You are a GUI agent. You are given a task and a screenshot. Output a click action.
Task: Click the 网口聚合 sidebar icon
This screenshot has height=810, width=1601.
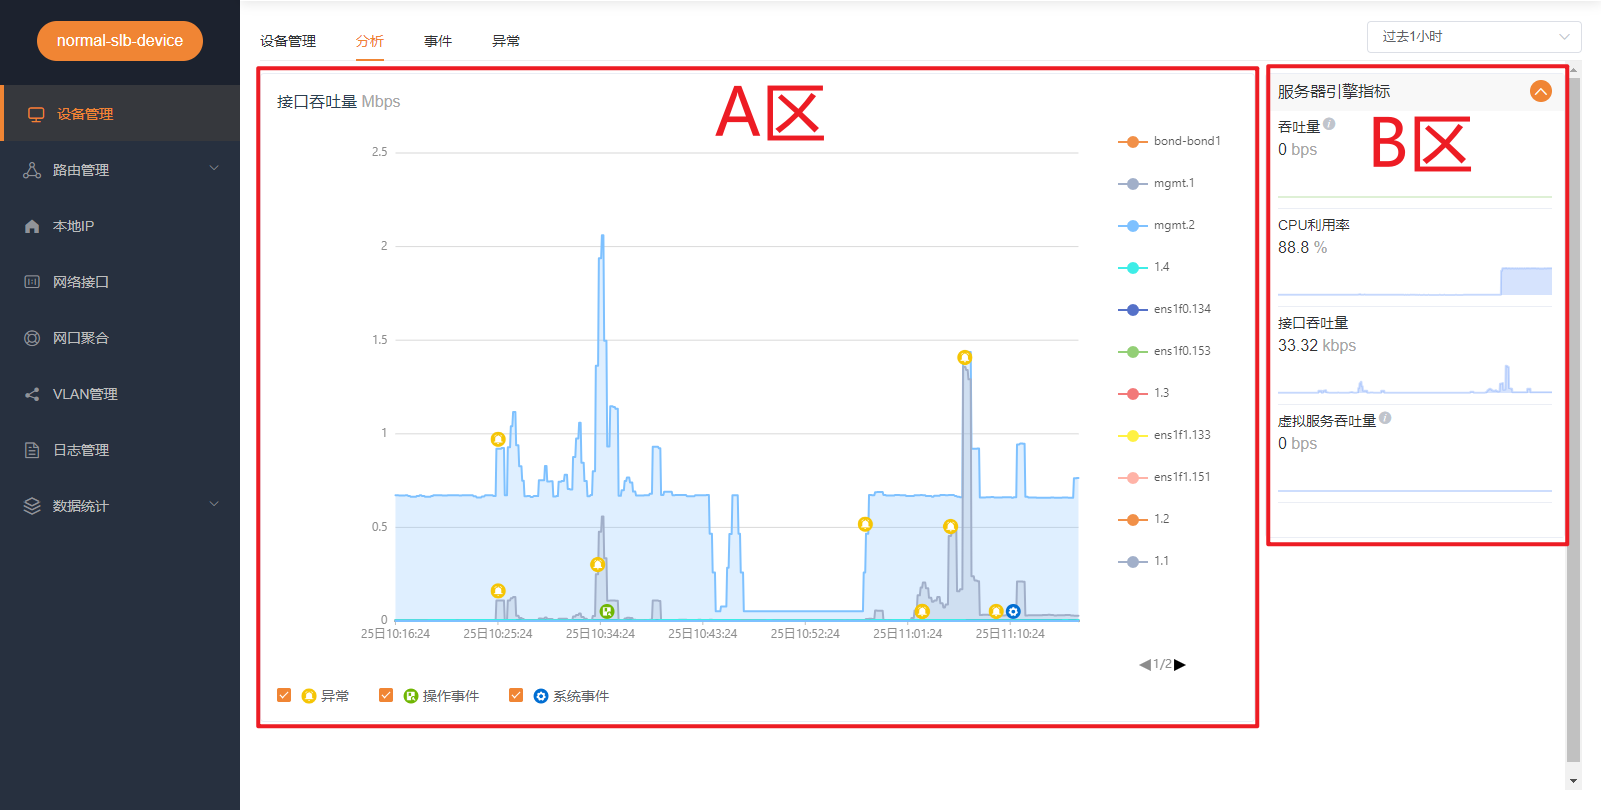(32, 338)
